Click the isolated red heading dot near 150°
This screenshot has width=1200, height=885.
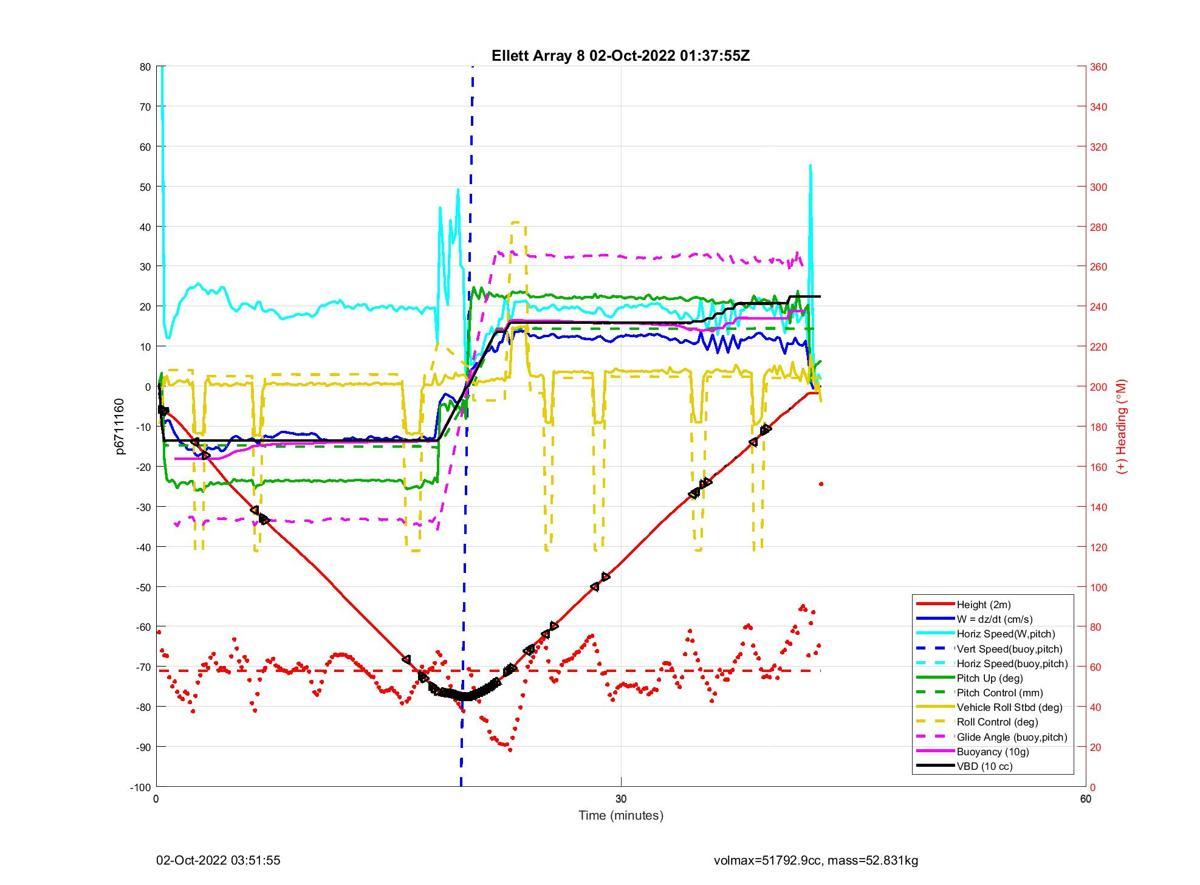[x=821, y=484]
